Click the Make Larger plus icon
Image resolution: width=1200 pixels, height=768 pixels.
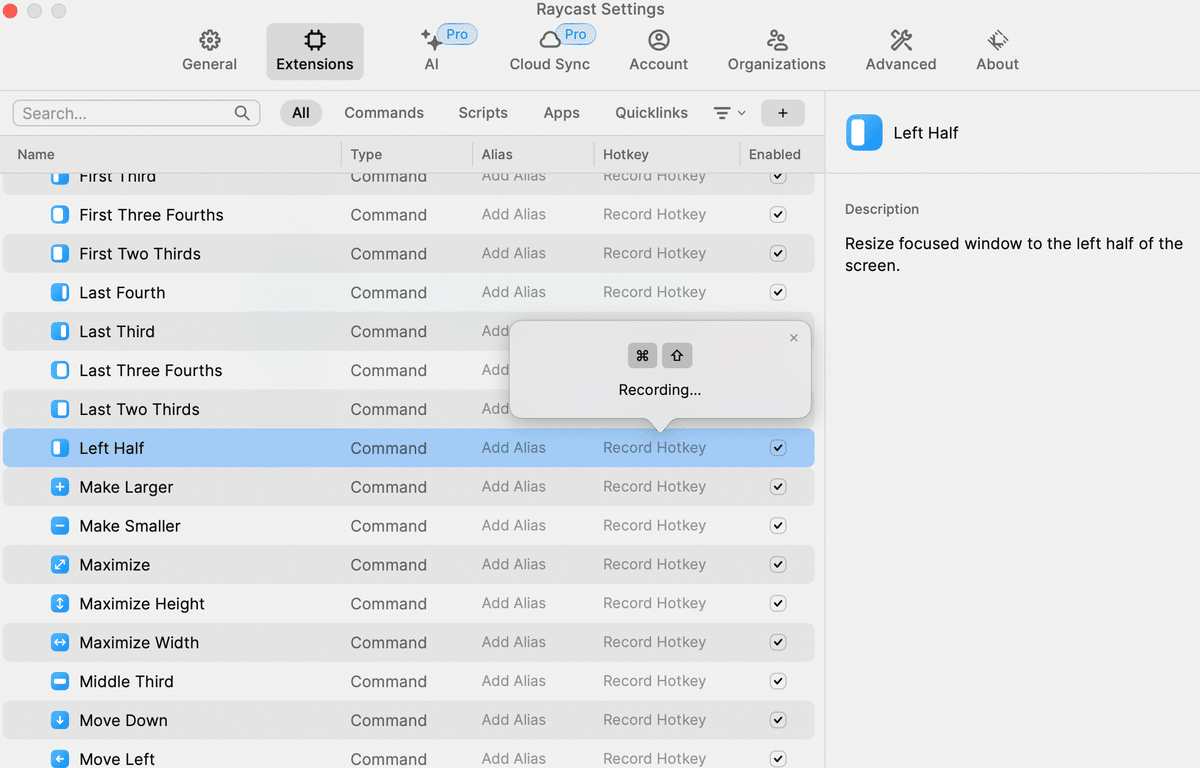(x=60, y=487)
